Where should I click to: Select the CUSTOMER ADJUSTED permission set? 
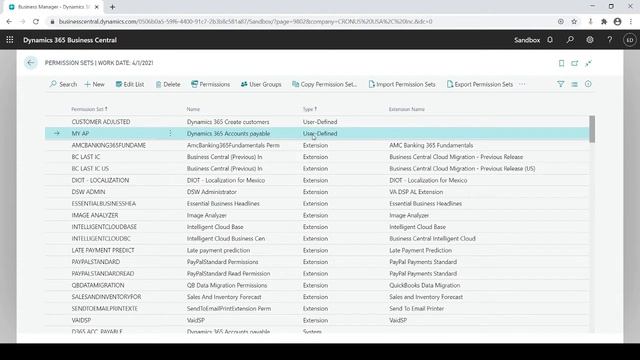317,122
